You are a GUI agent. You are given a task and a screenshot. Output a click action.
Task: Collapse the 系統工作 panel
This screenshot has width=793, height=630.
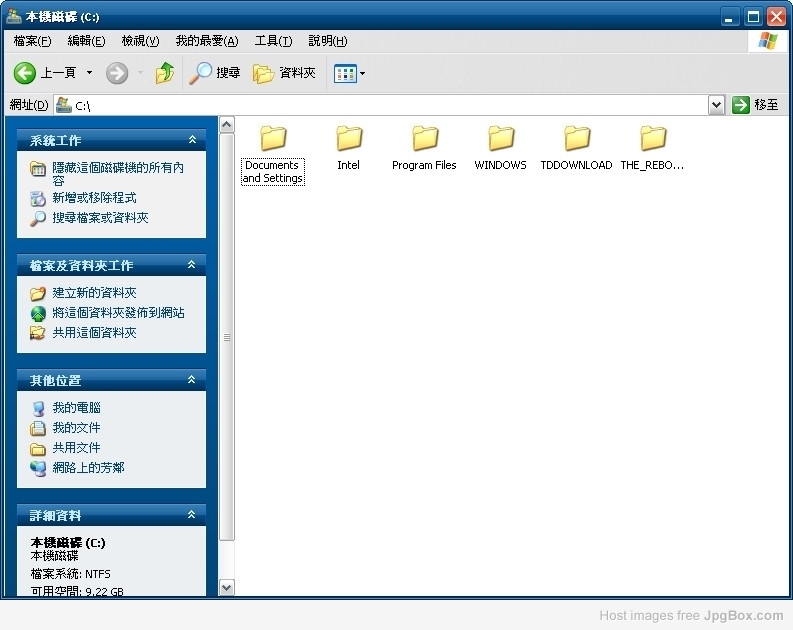[192, 140]
